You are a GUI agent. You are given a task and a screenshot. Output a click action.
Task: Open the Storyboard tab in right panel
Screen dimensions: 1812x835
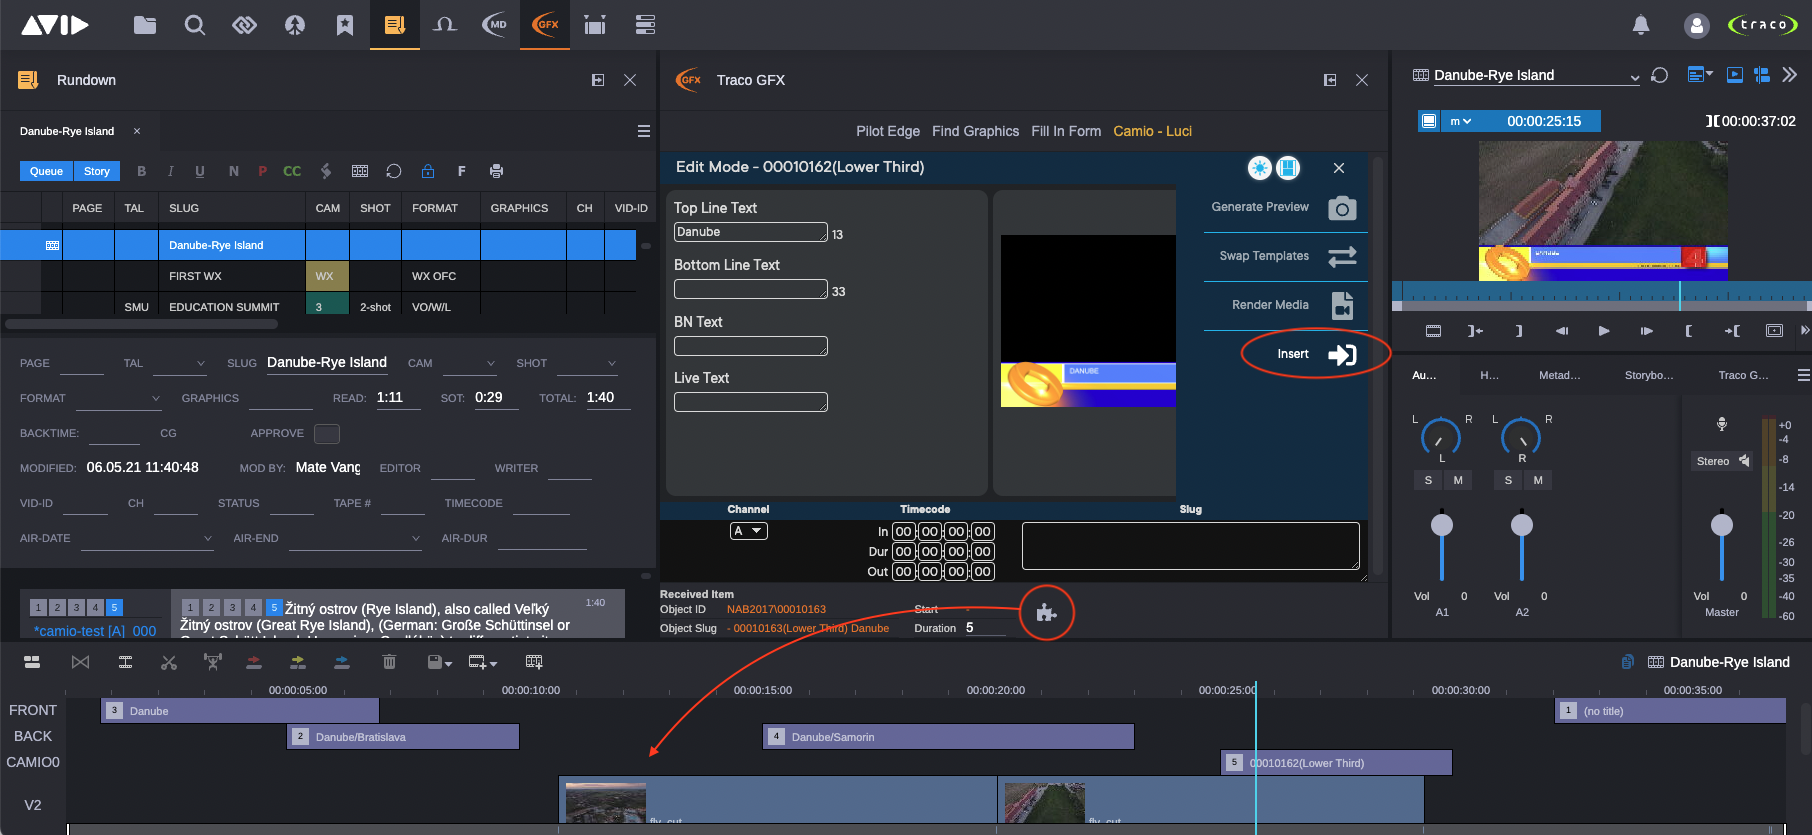[x=1648, y=375]
